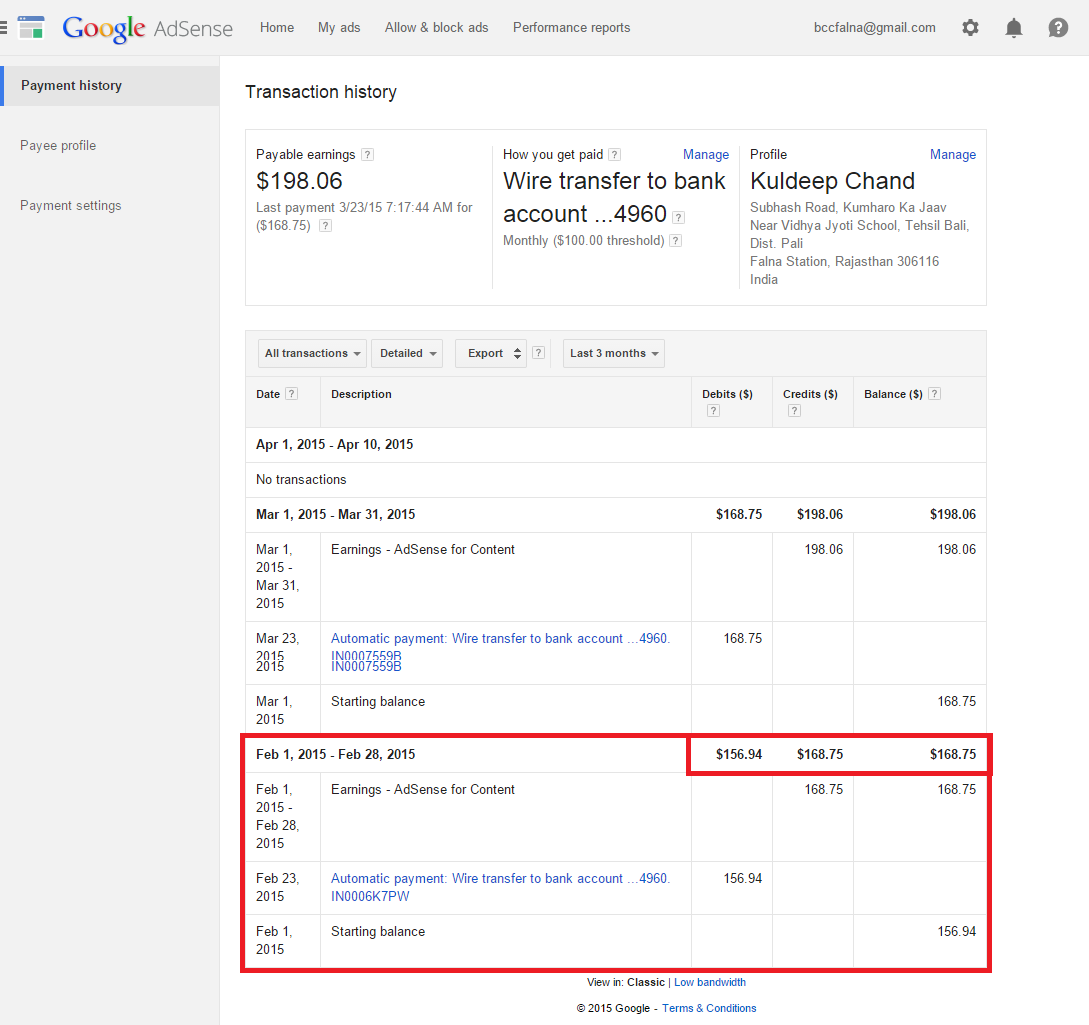Click help icon next to Balance ($) header

click(x=935, y=394)
